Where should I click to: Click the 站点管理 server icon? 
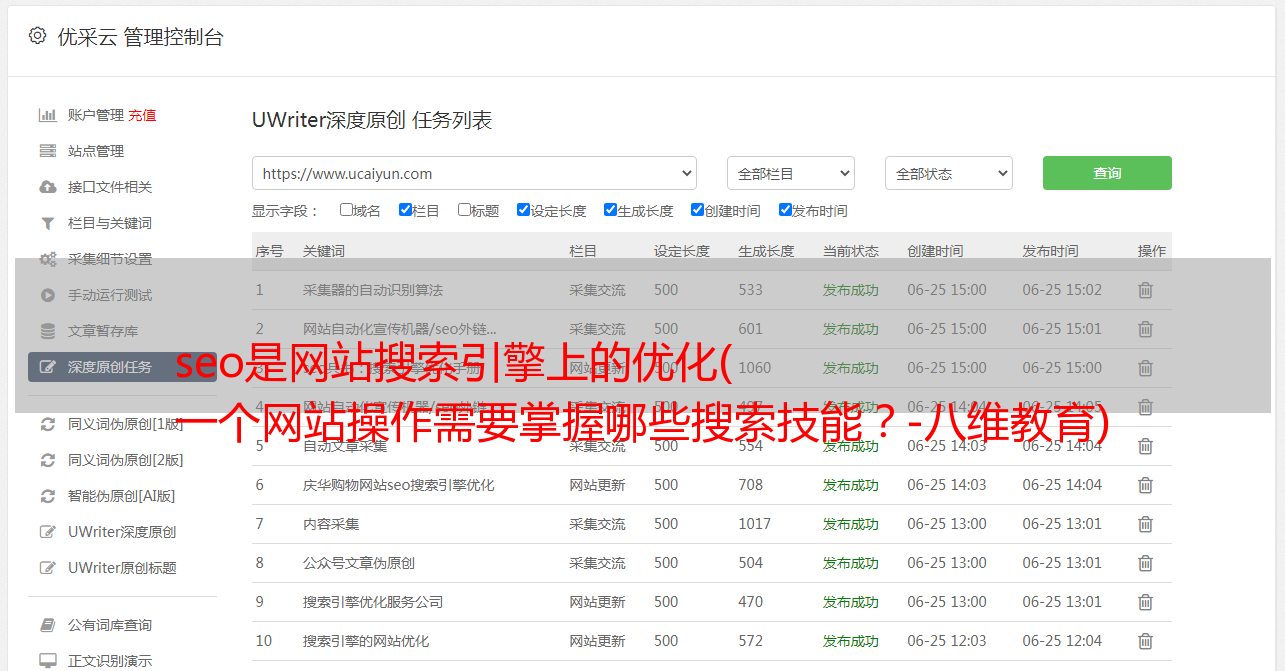coord(47,151)
